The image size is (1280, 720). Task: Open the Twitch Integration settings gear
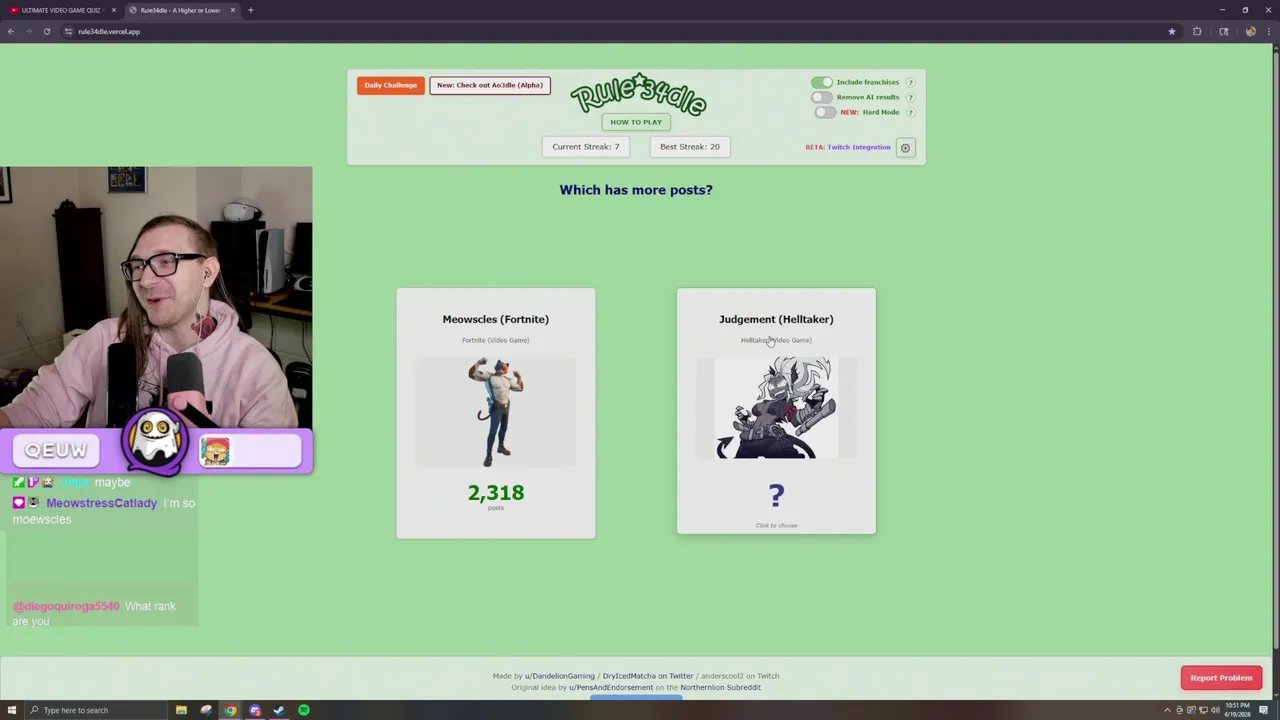(905, 148)
